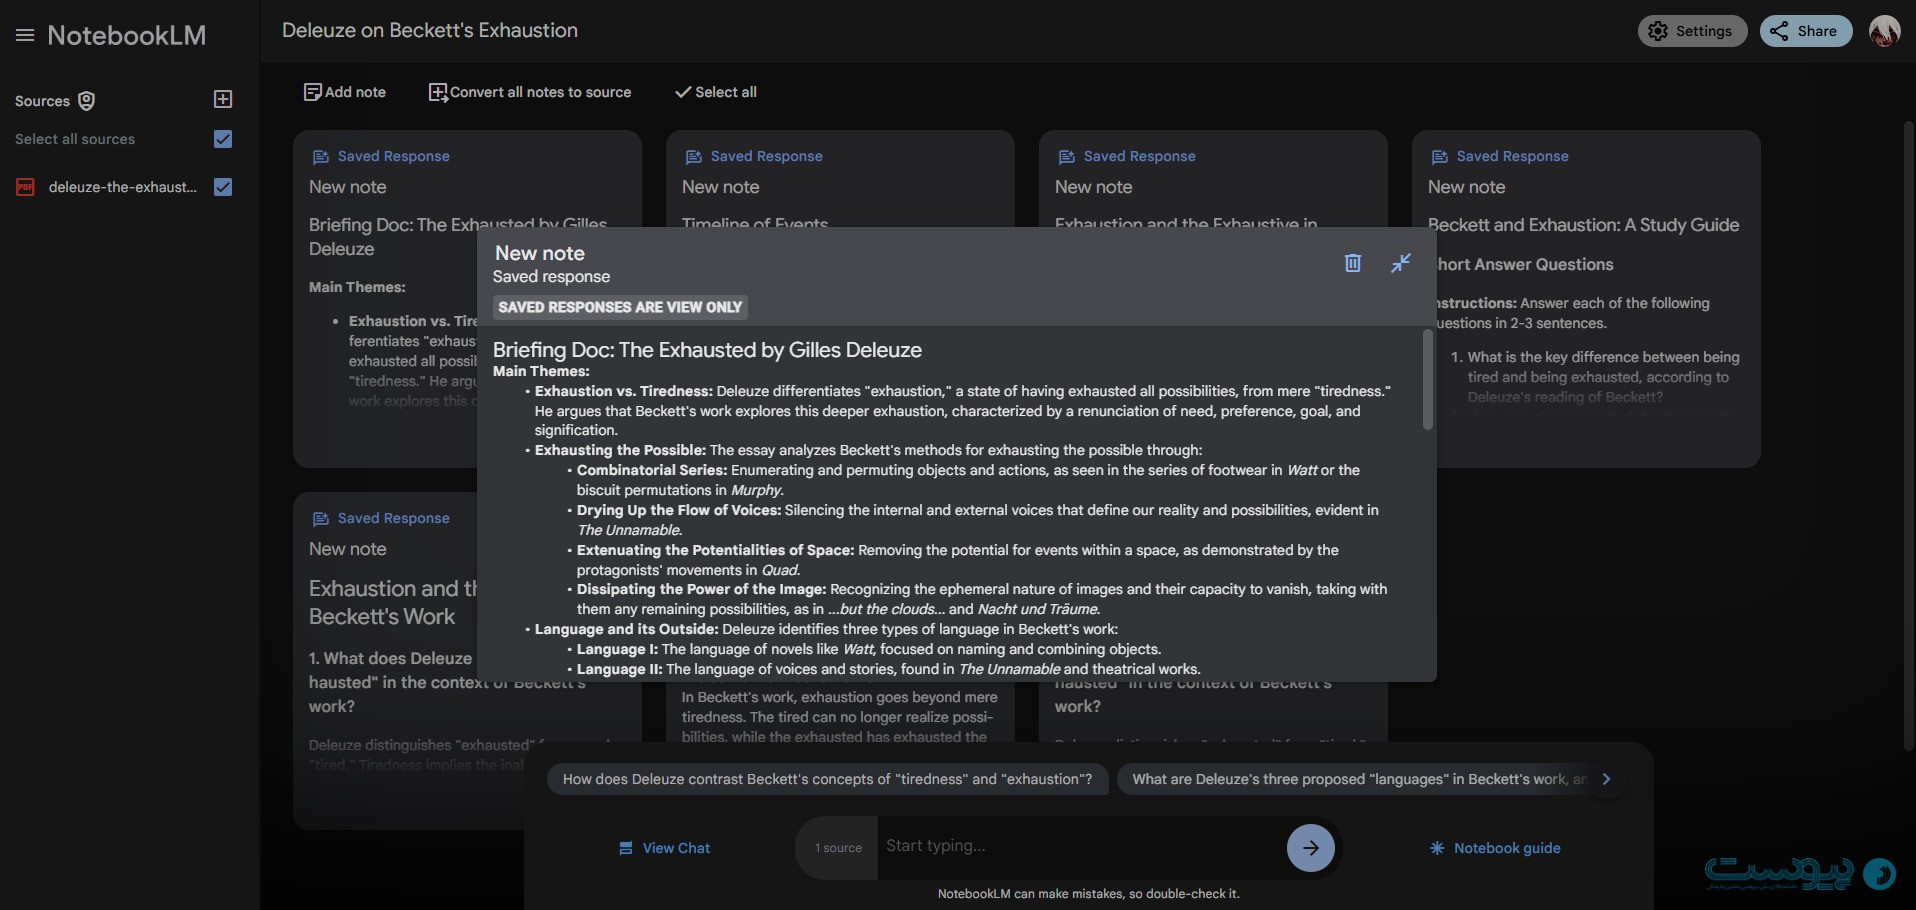Click Select all notes

coord(716,92)
